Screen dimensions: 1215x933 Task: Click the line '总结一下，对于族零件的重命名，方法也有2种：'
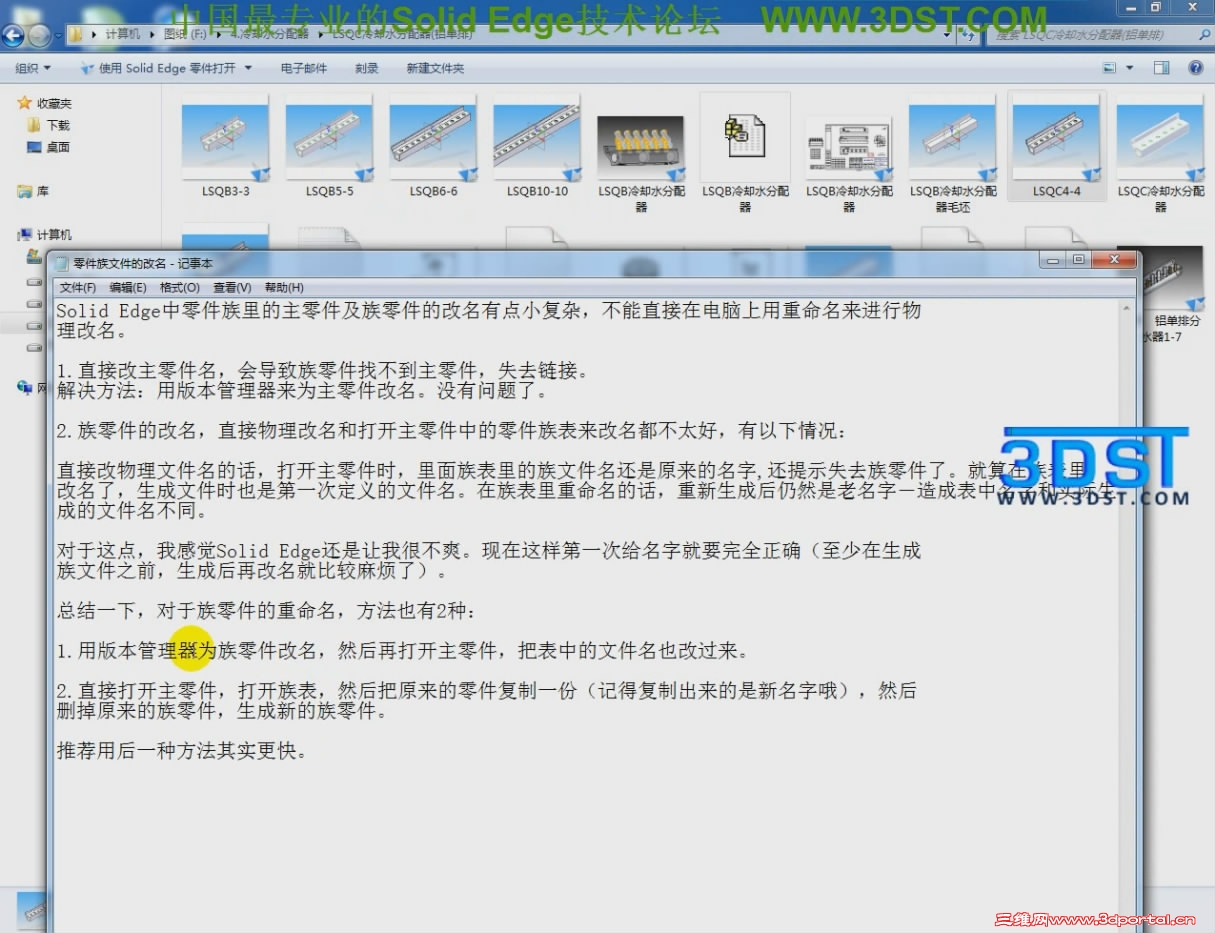(268, 611)
